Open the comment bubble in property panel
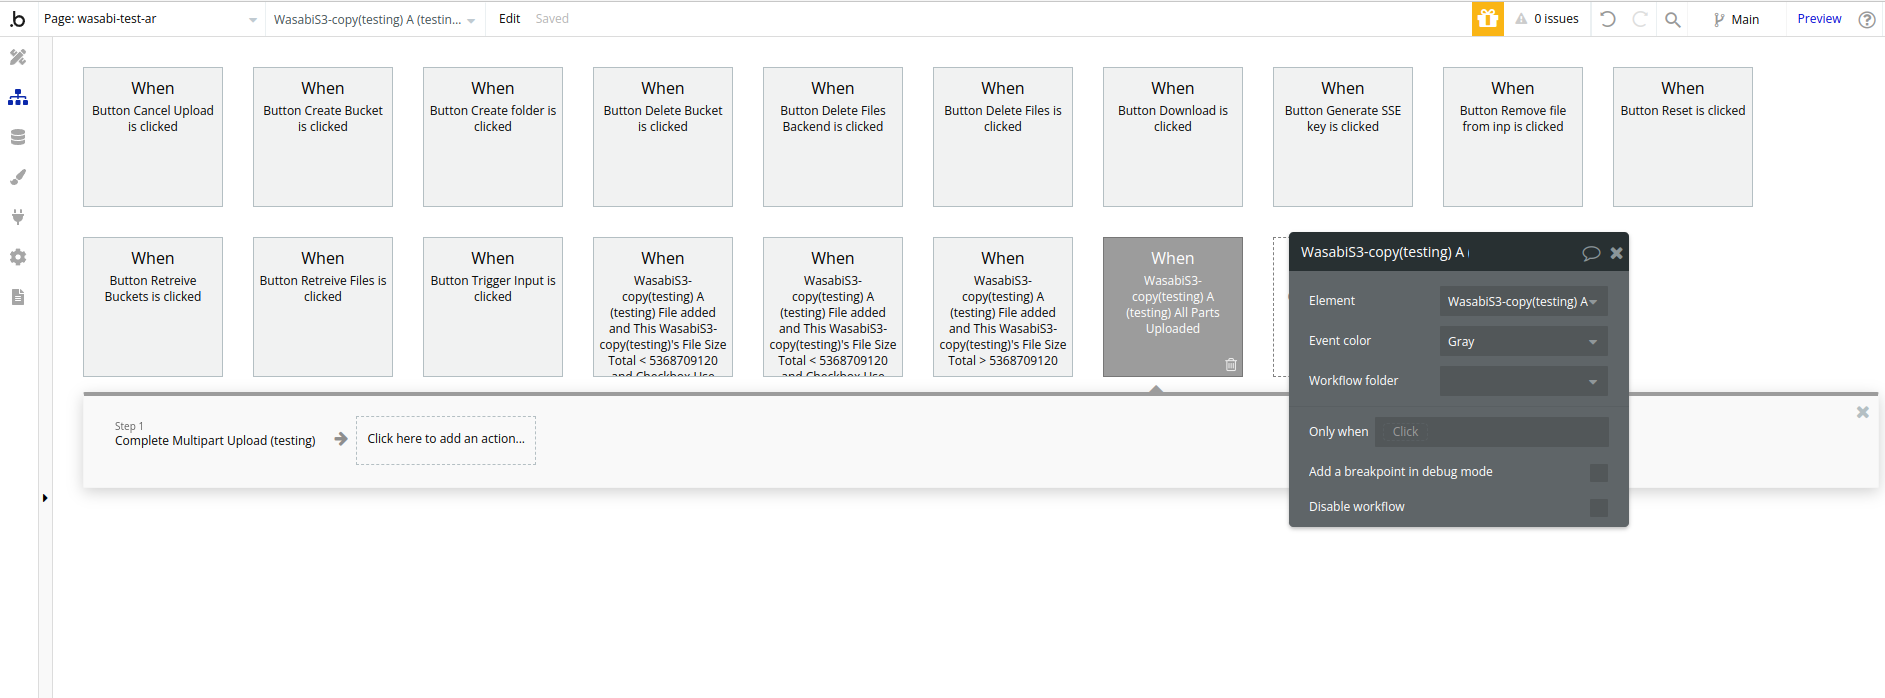Image resolution: width=1885 pixels, height=698 pixels. (1591, 253)
